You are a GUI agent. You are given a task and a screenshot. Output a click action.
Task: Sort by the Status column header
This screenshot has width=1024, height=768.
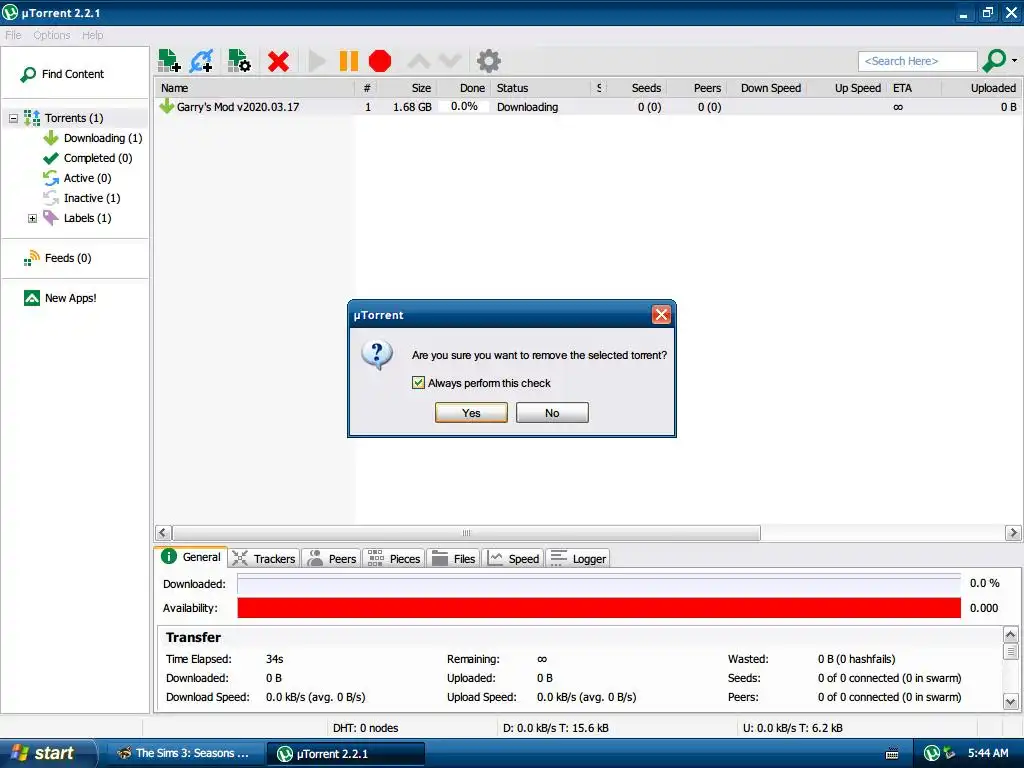pyautogui.click(x=541, y=88)
